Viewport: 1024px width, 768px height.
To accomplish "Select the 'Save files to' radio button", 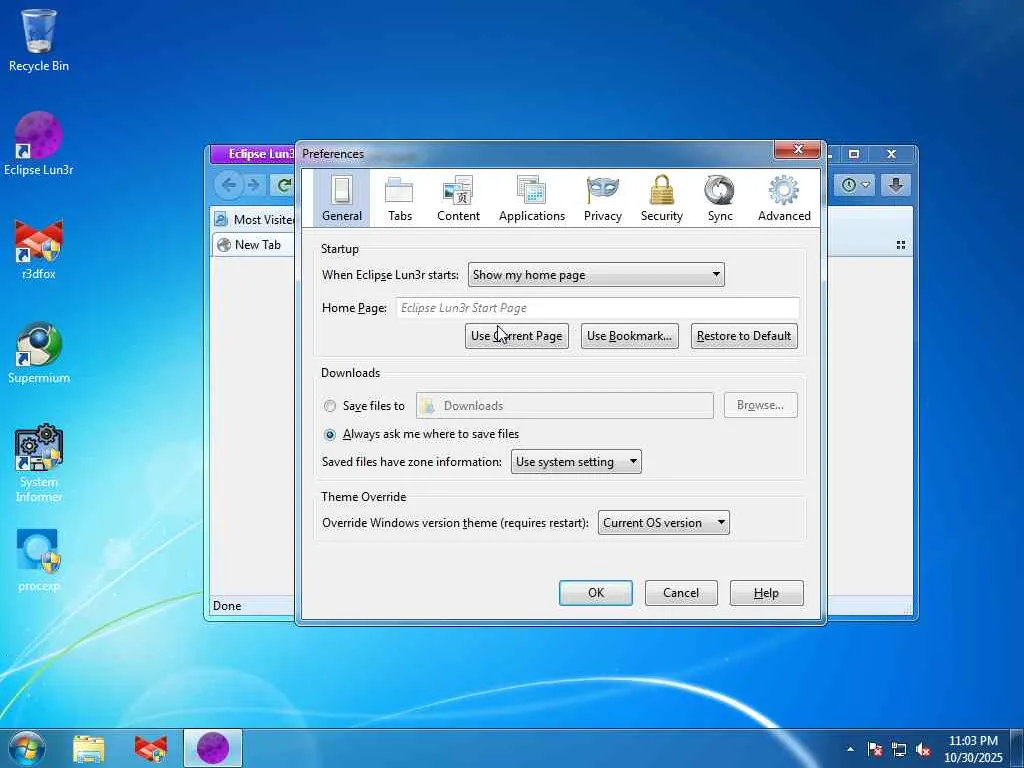I will pos(330,406).
